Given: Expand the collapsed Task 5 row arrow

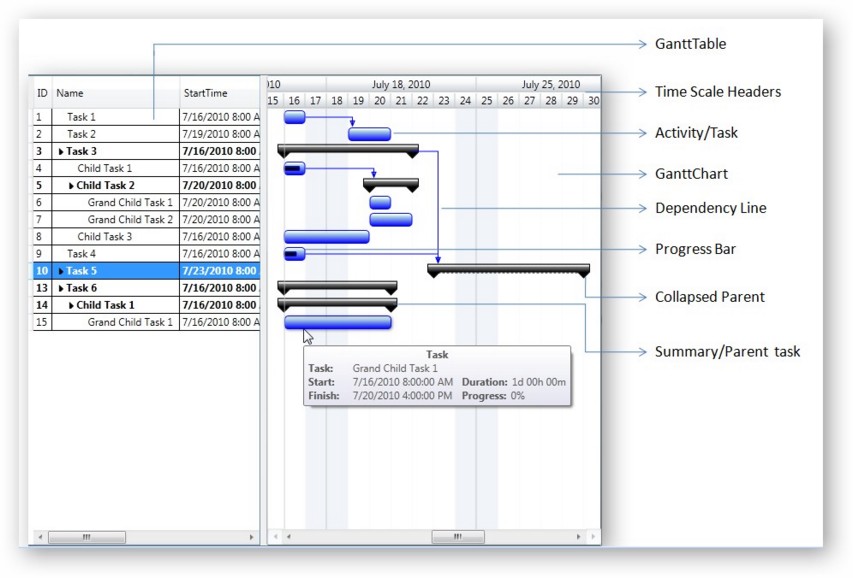Looking at the screenshot, I should 62,271.
